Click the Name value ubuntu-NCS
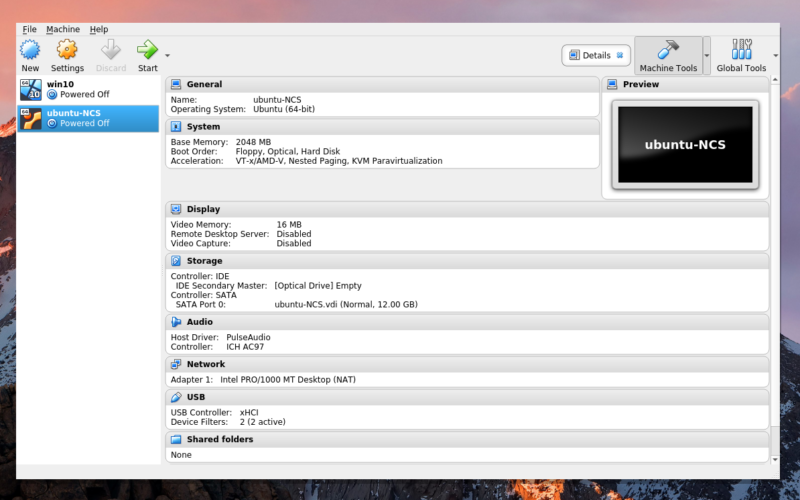This screenshot has height=500, width=800. pos(277,100)
